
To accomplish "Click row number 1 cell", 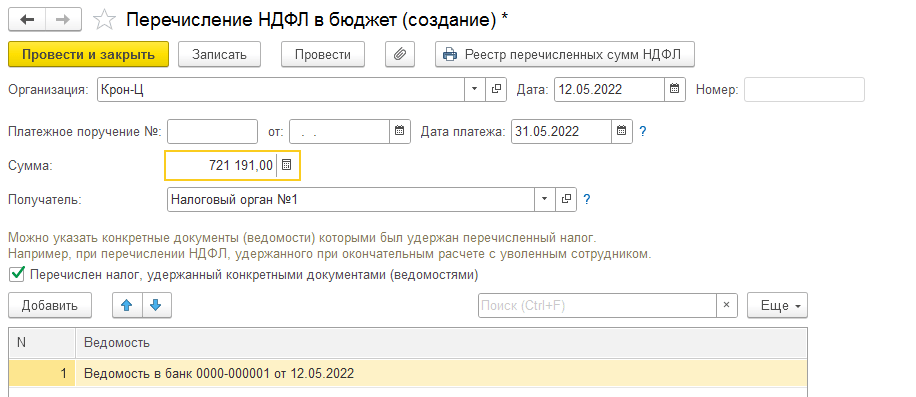I will pyautogui.click(x=42, y=373).
